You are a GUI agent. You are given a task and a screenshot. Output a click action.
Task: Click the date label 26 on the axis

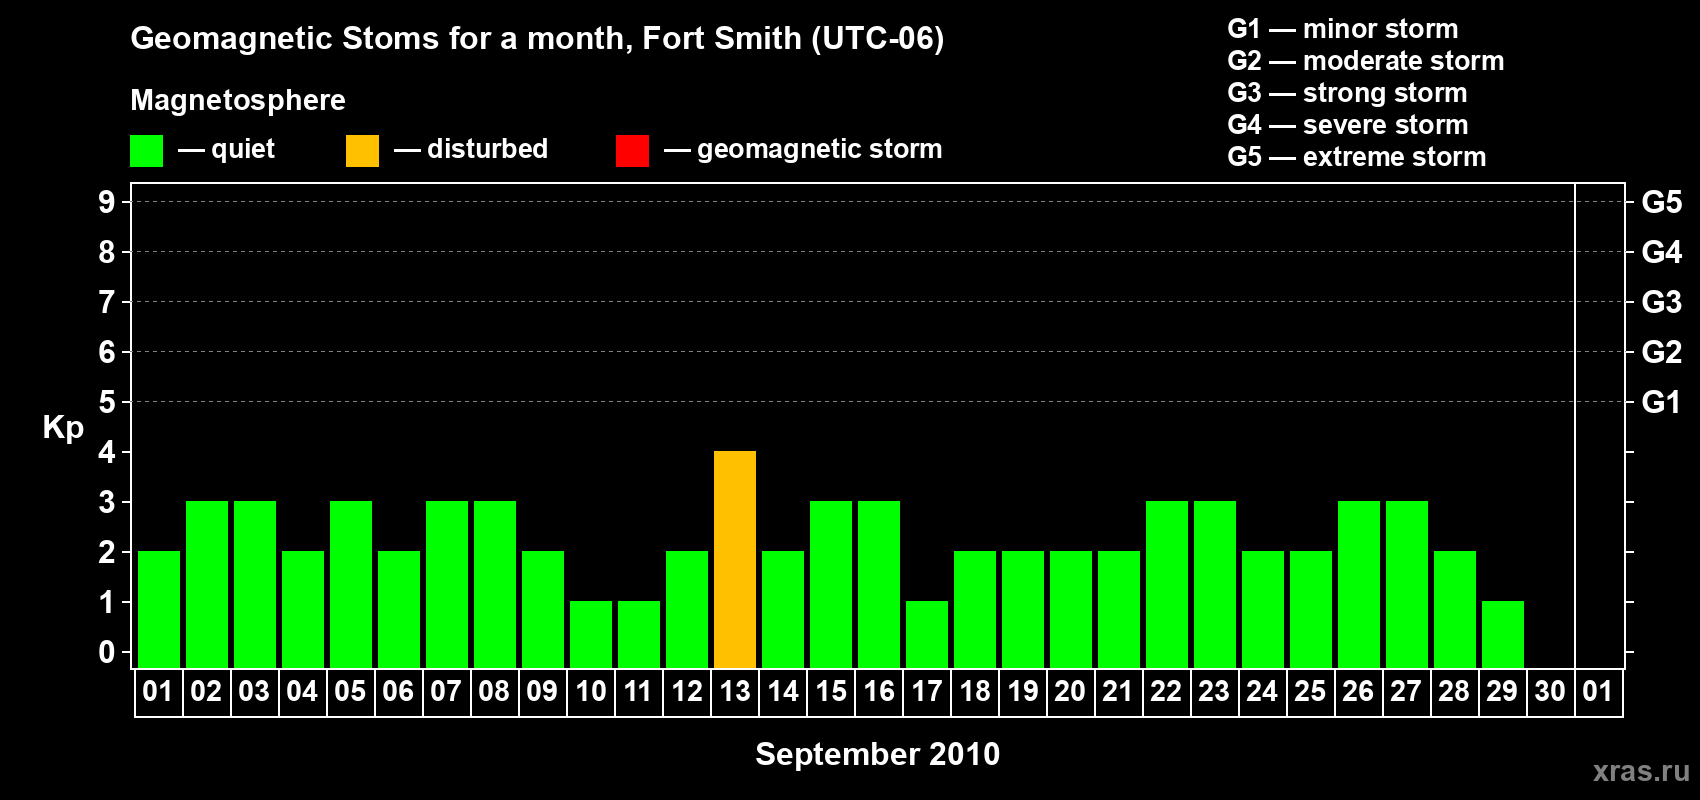click(x=1358, y=691)
